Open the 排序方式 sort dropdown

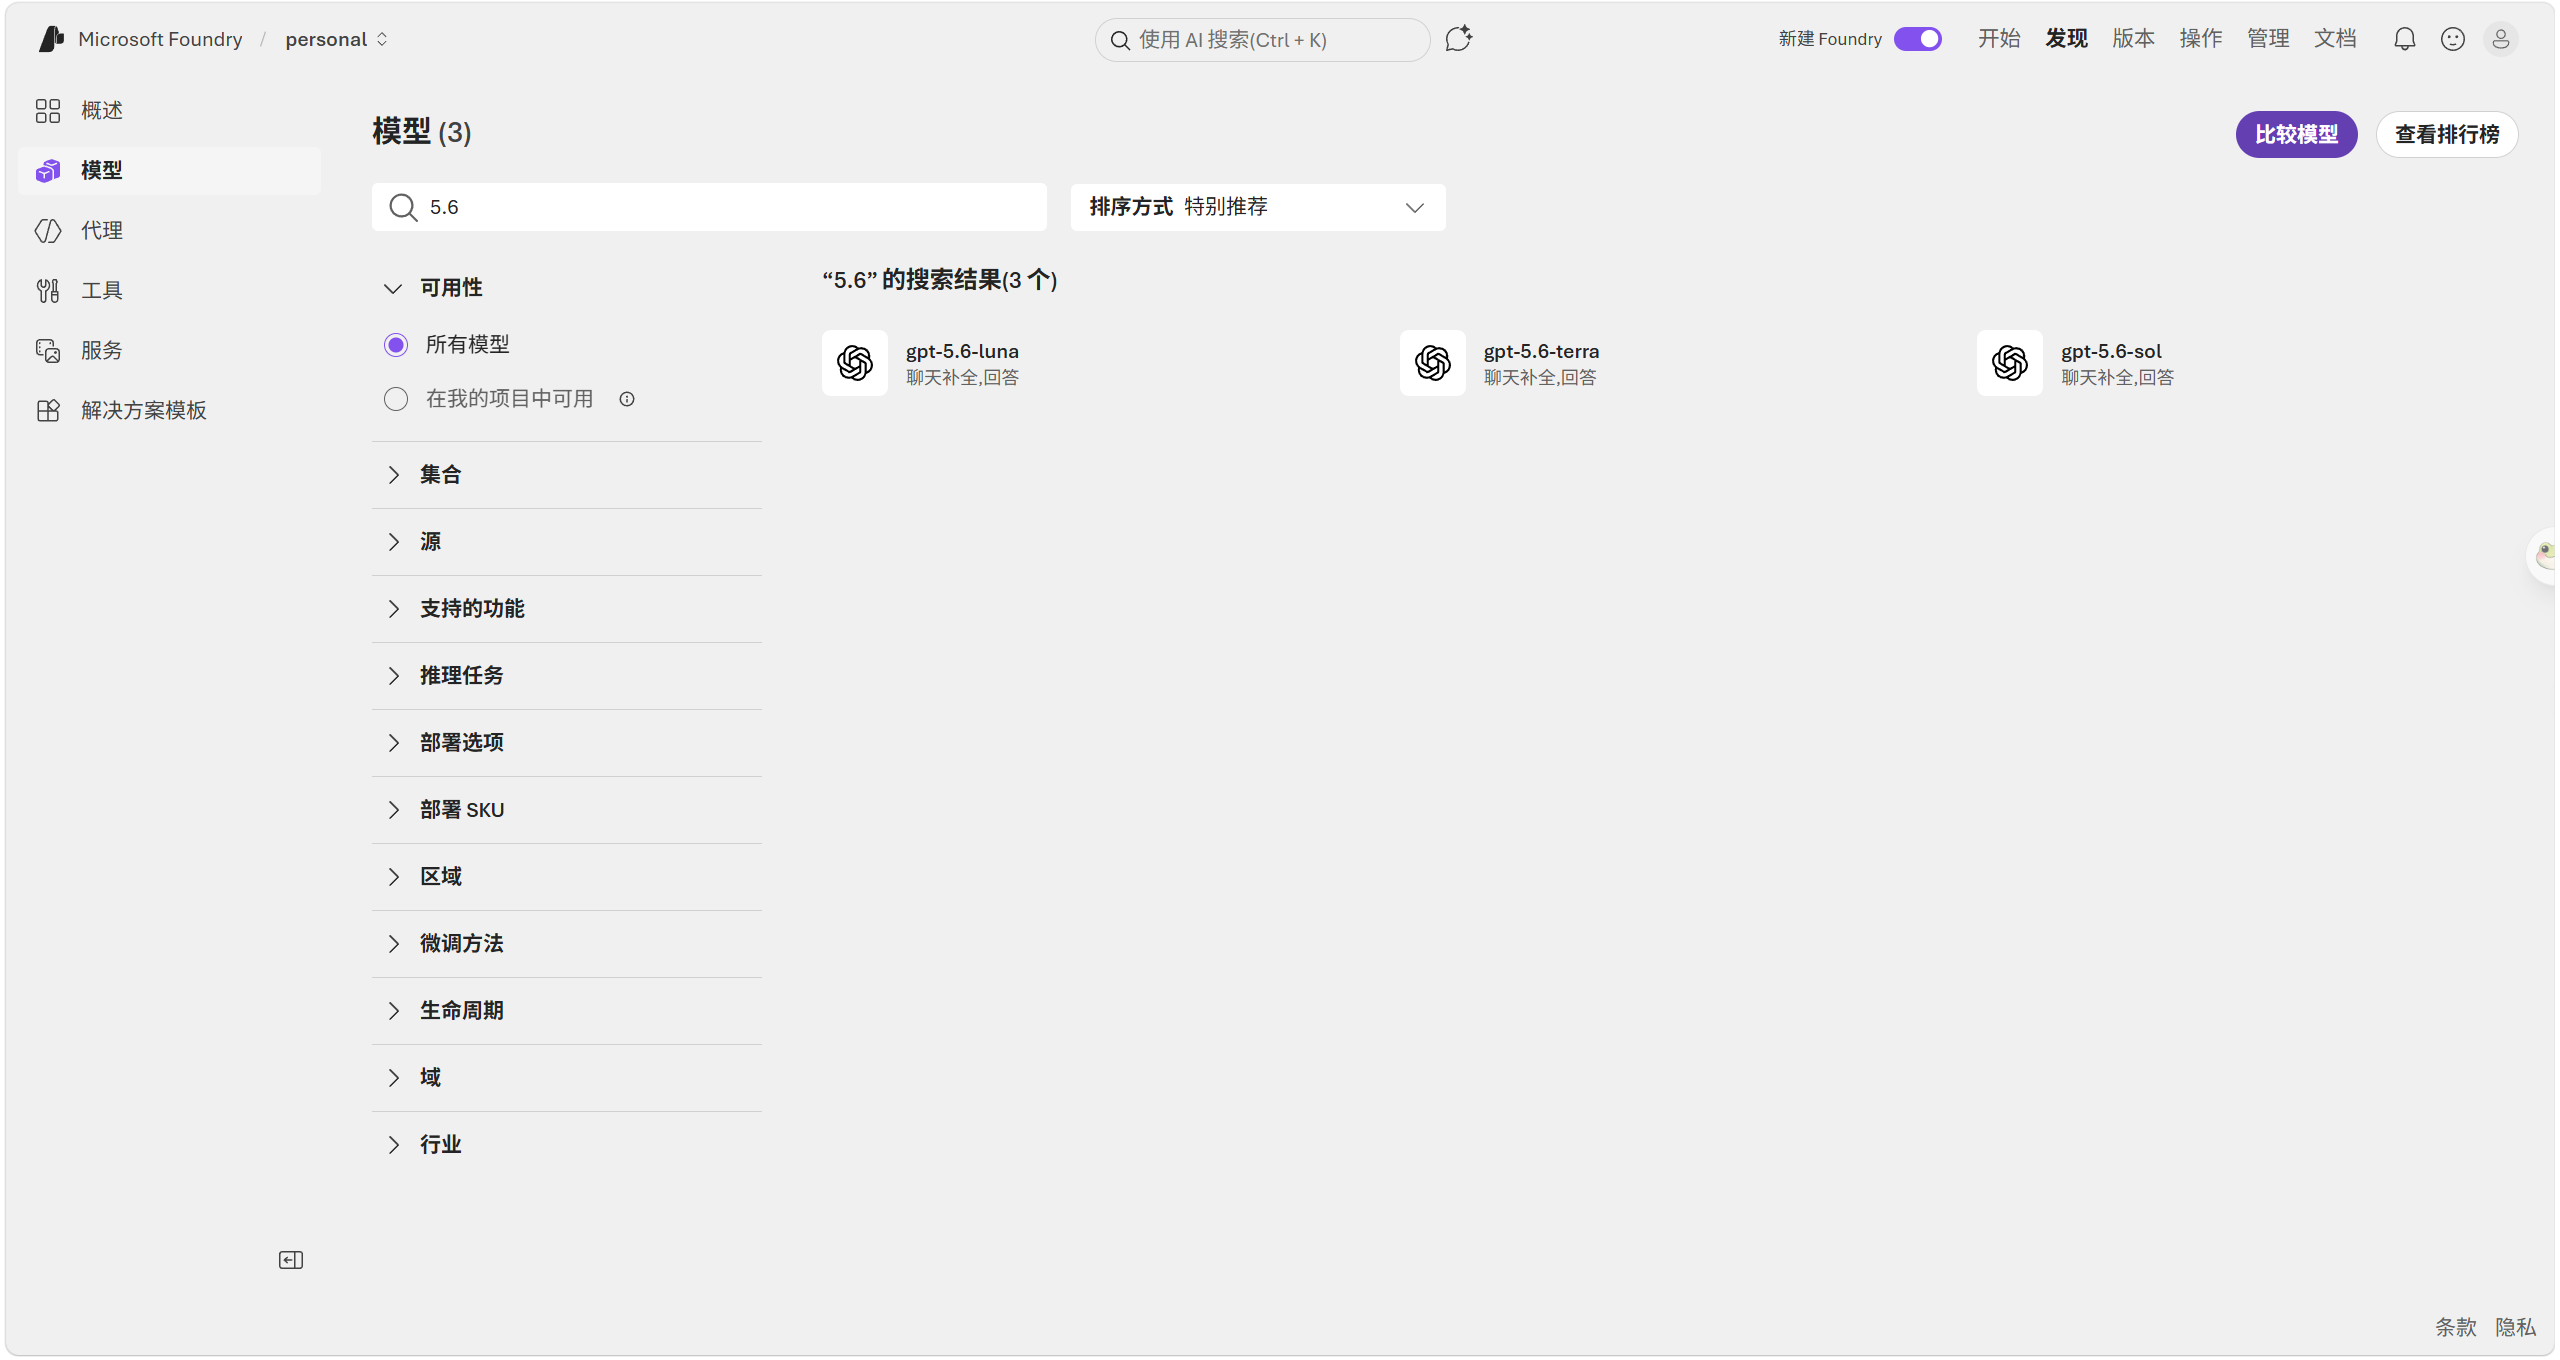pos(1258,207)
